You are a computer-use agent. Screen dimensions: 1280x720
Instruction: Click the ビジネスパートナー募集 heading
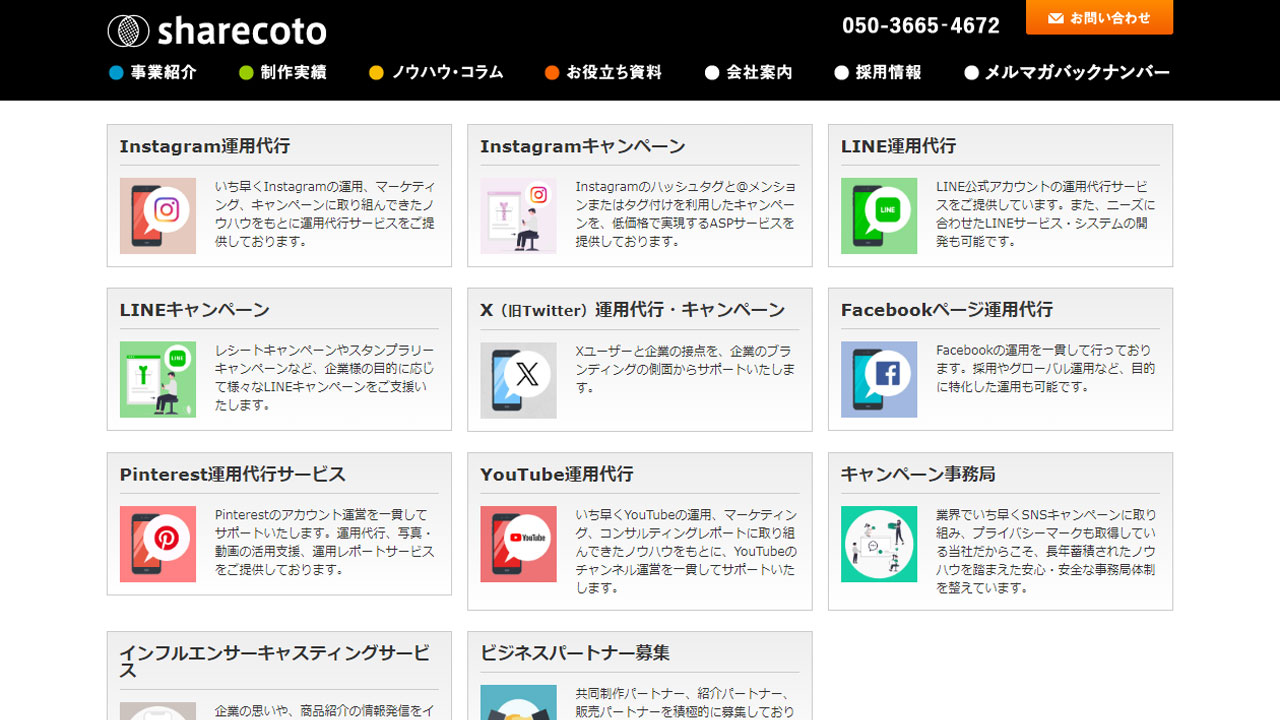click(574, 653)
